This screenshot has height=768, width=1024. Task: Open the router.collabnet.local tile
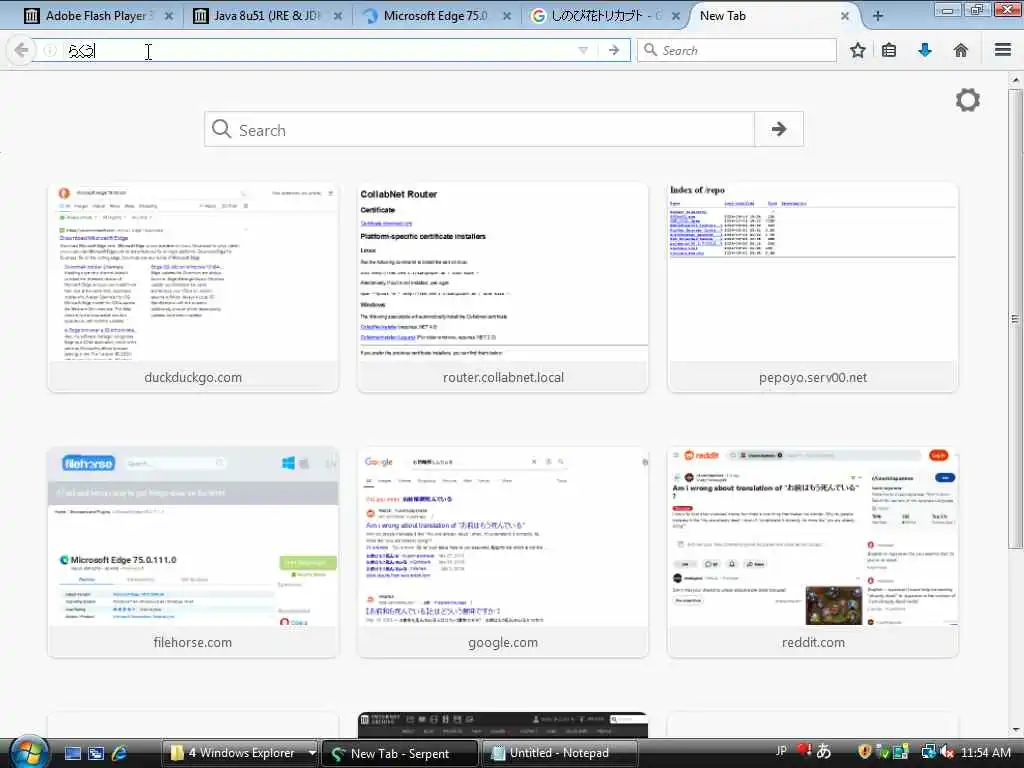tap(503, 287)
